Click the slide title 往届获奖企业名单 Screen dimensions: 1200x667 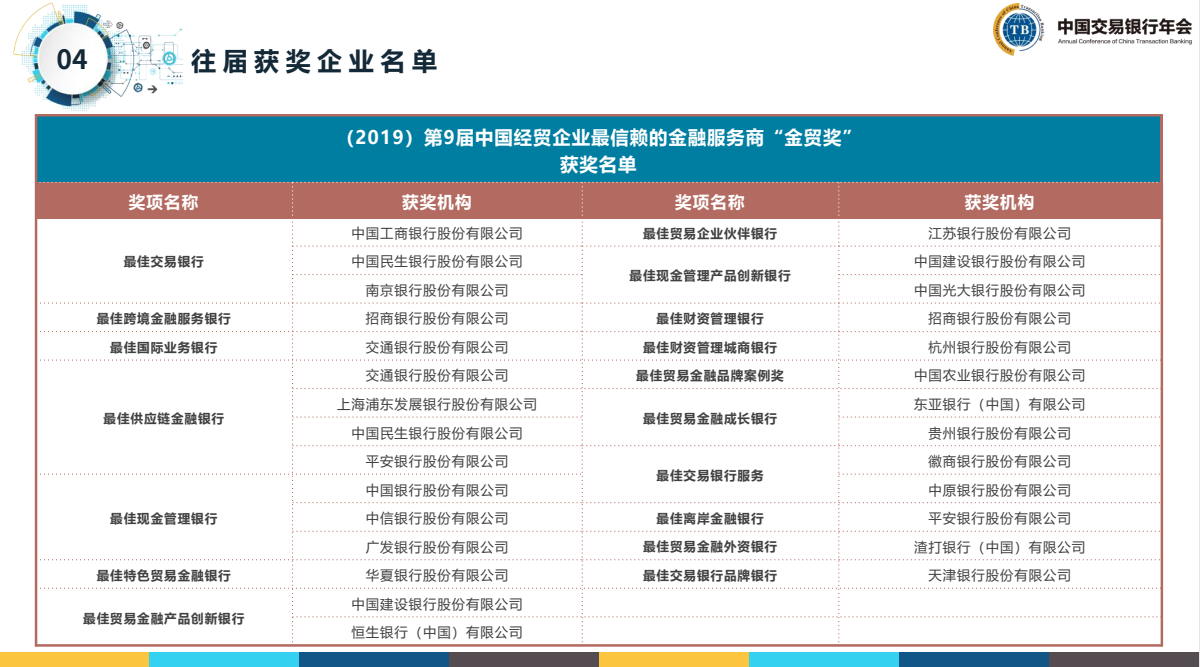[314, 61]
